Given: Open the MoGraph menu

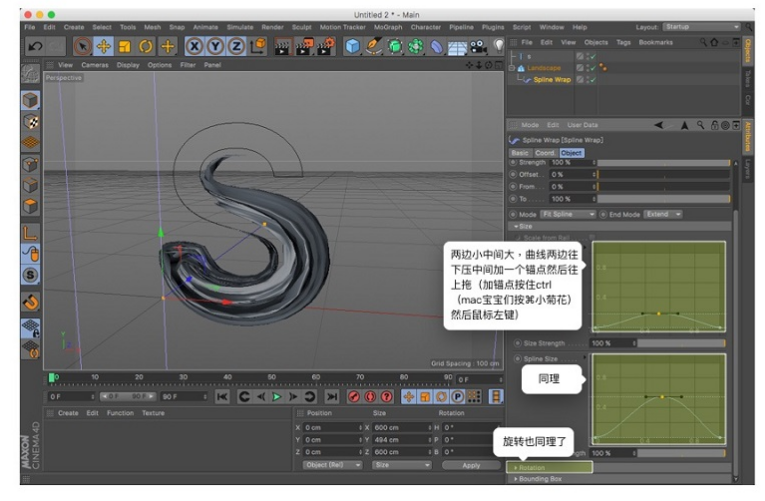Looking at the screenshot, I should (x=387, y=27).
